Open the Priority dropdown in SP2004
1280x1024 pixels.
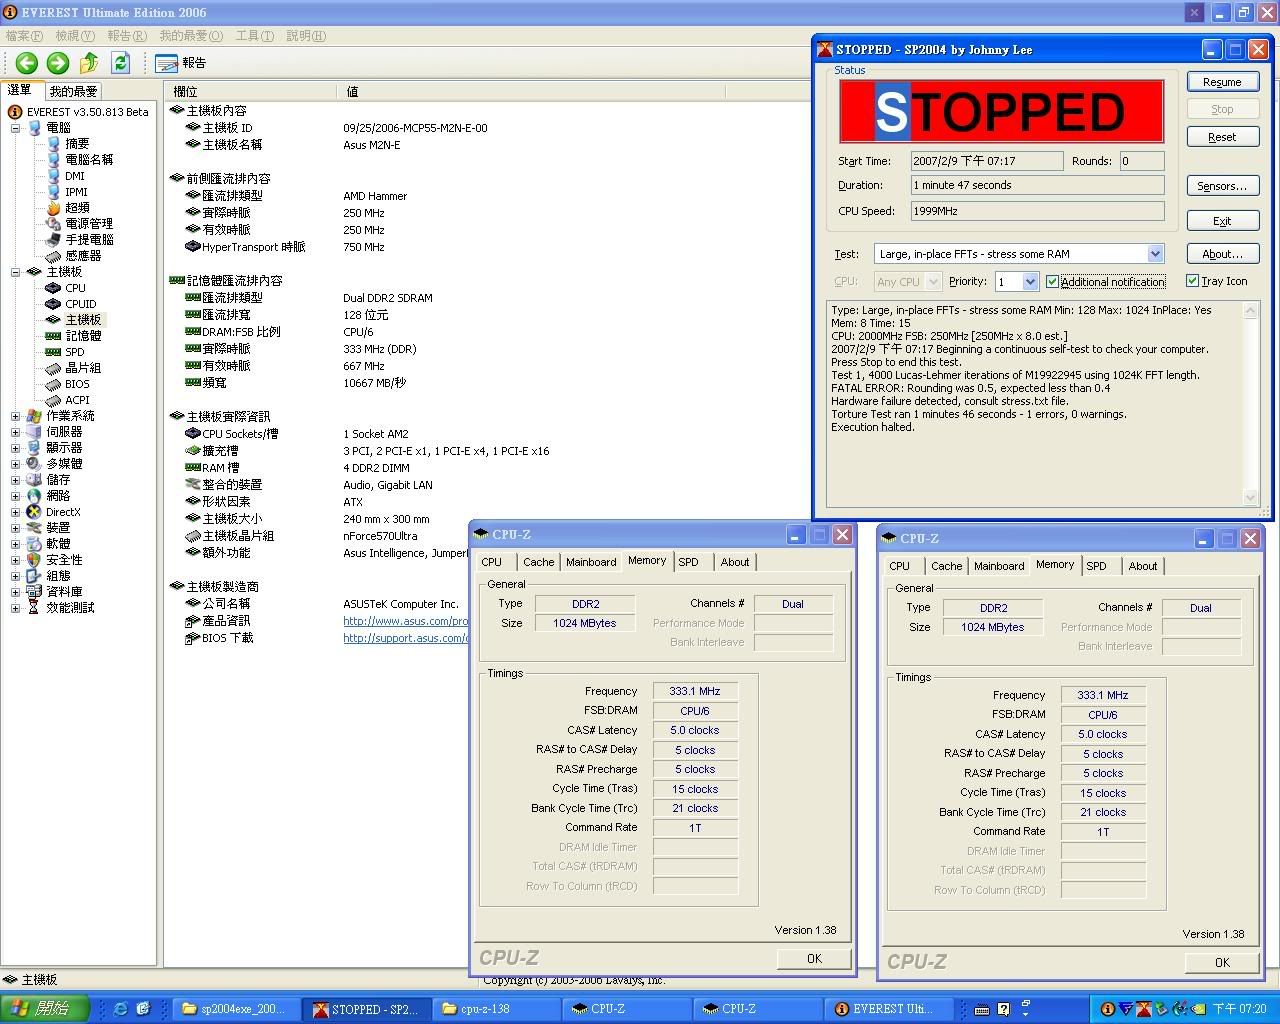[x=1030, y=282]
